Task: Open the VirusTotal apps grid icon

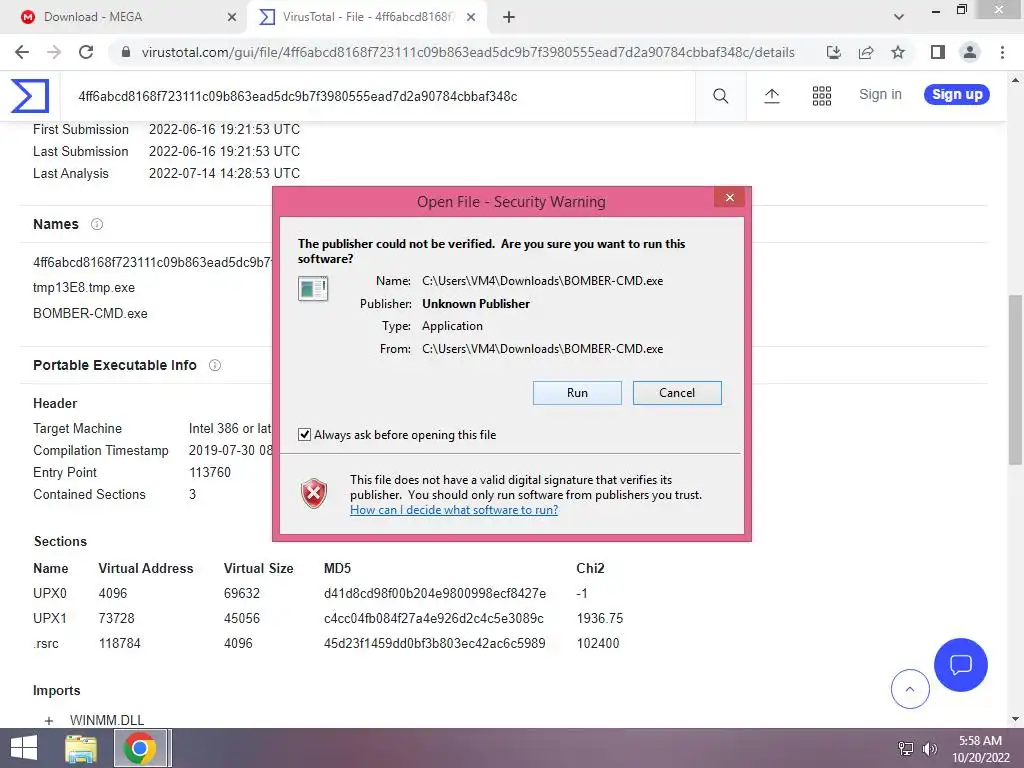Action: click(822, 96)
